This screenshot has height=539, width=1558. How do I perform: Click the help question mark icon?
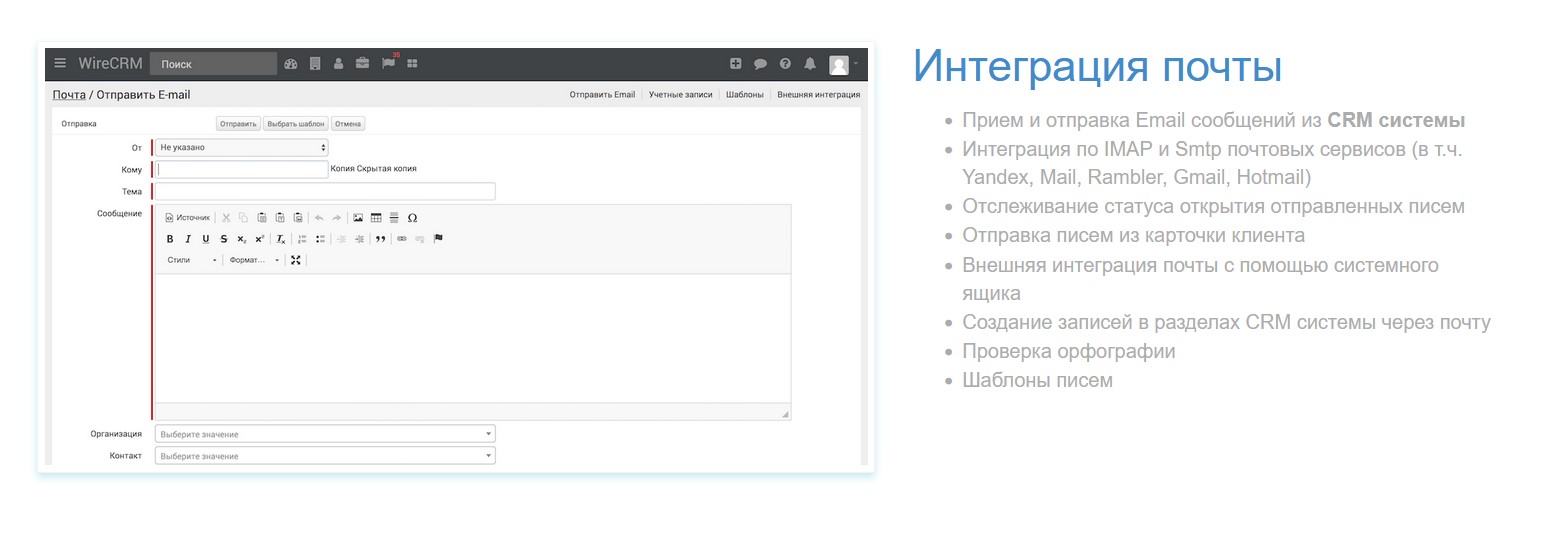(x=785, y=64)
